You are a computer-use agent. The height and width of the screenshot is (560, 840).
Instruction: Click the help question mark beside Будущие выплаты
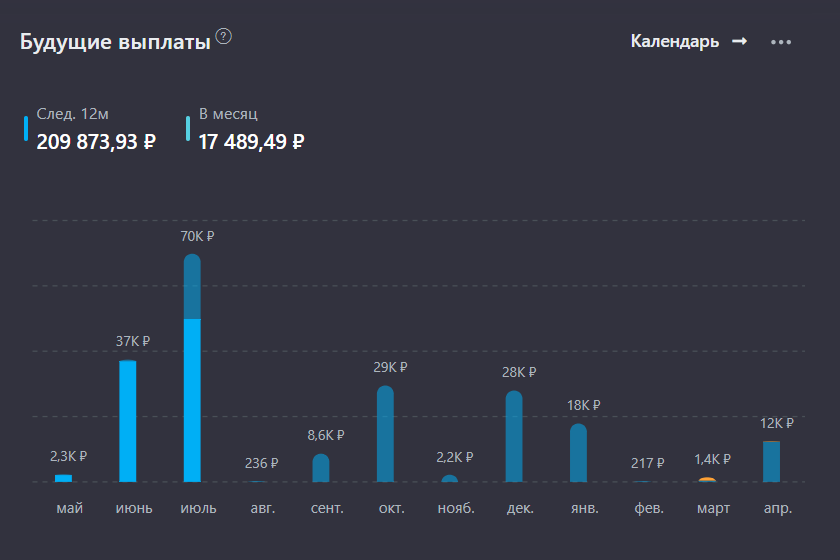pos(223,36)
